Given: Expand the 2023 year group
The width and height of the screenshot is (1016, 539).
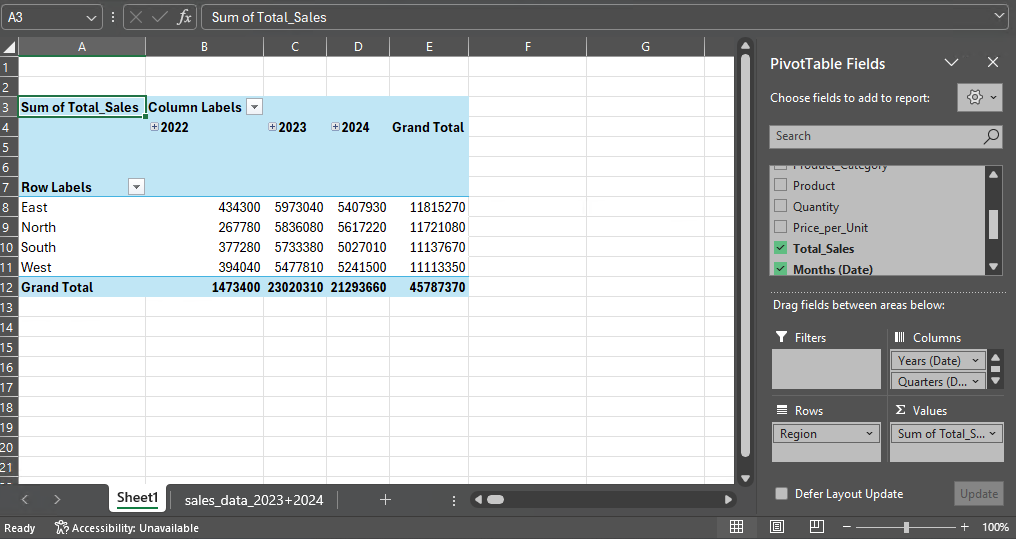Looking at the screenshot, I should (272, 127).
